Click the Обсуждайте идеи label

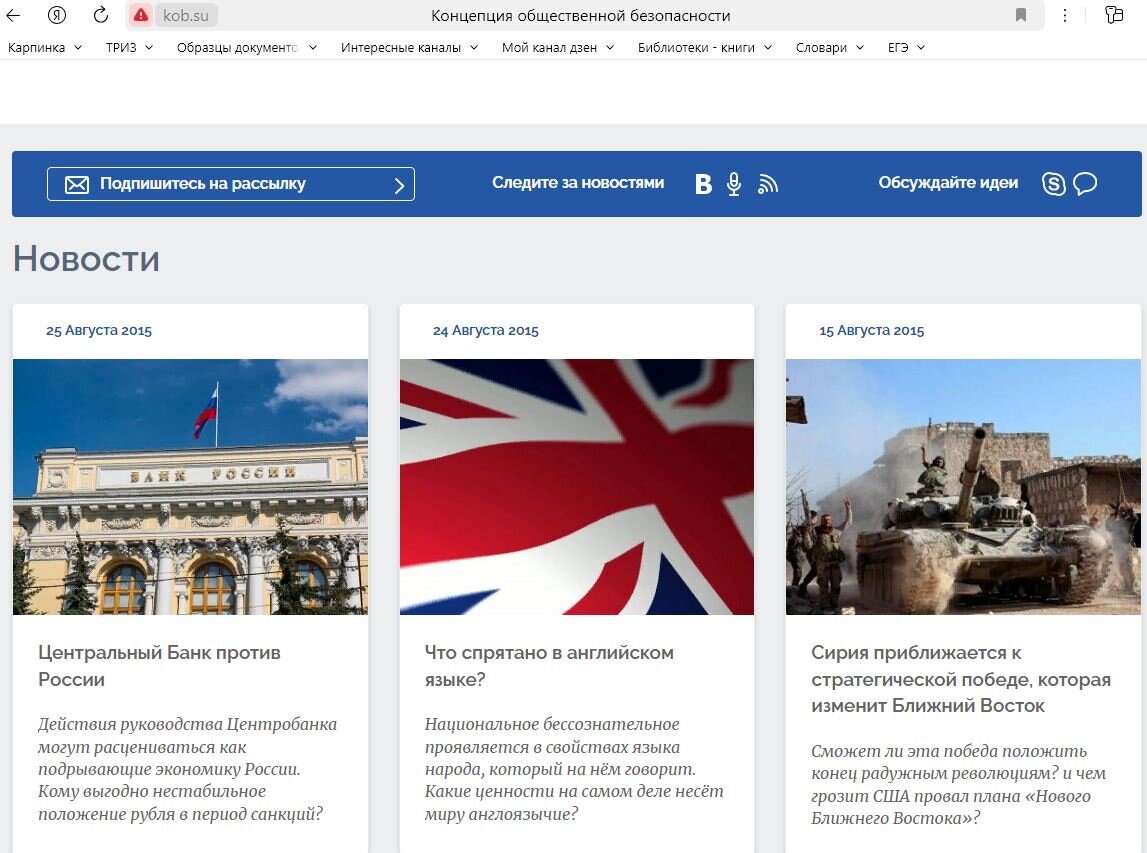tap(948, 183)
